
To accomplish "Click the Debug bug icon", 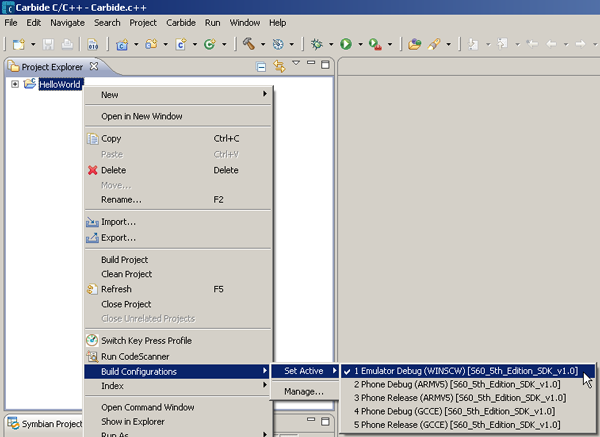I will (x=316, y=44).
